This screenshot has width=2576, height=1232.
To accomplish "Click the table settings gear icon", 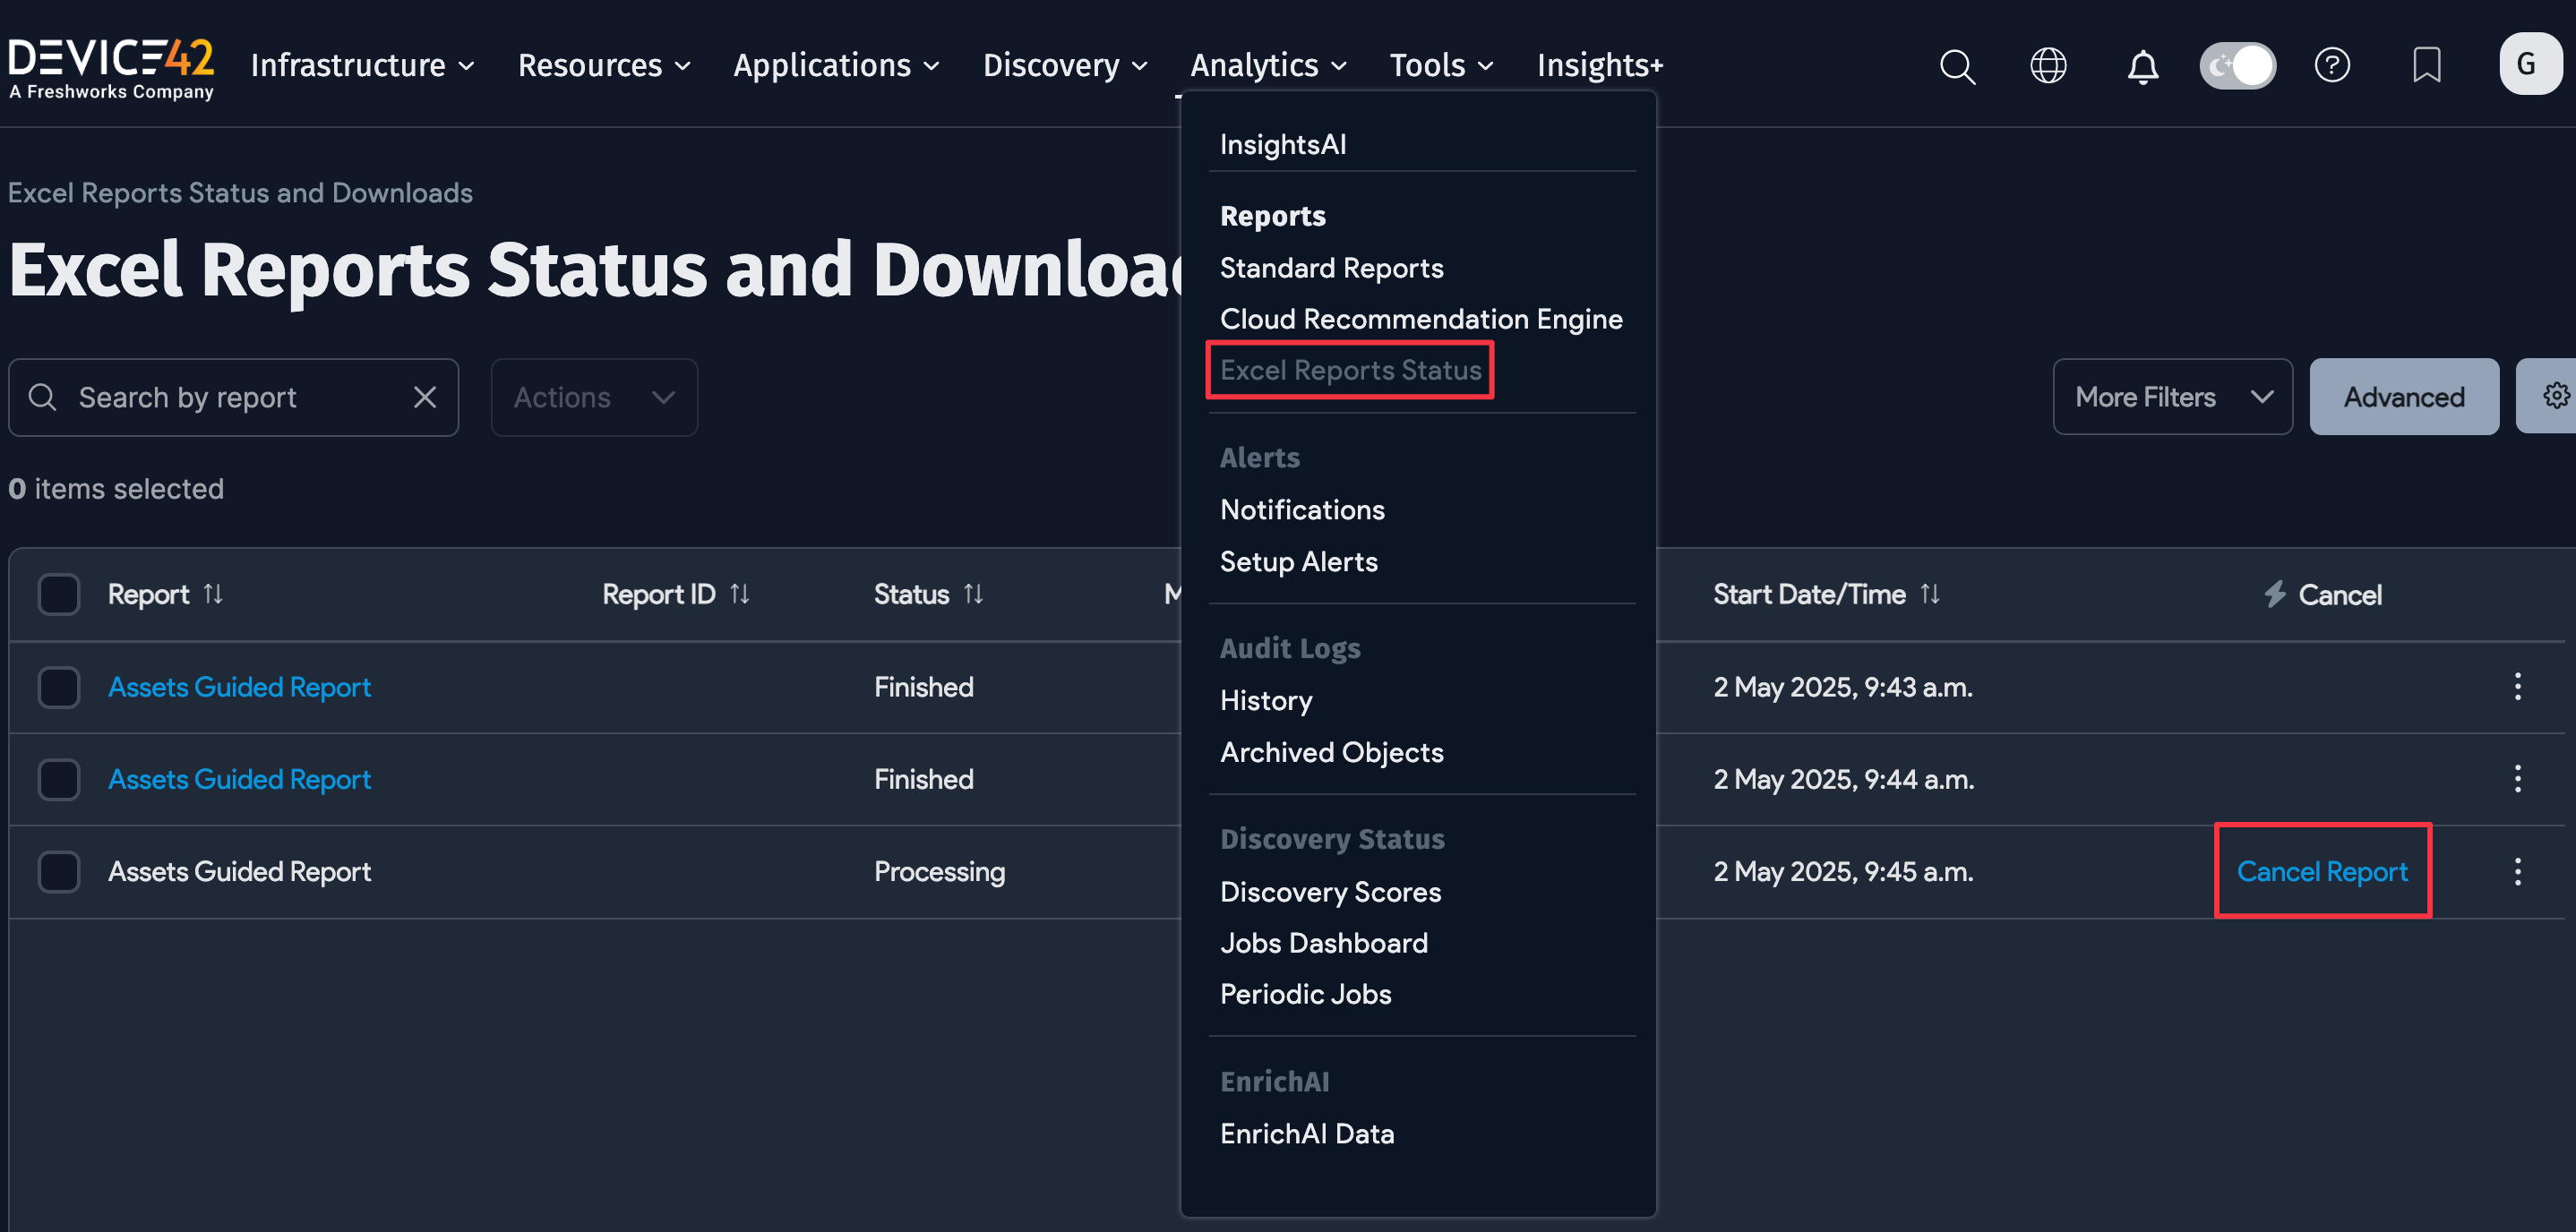I will [x=2556, y=396].
